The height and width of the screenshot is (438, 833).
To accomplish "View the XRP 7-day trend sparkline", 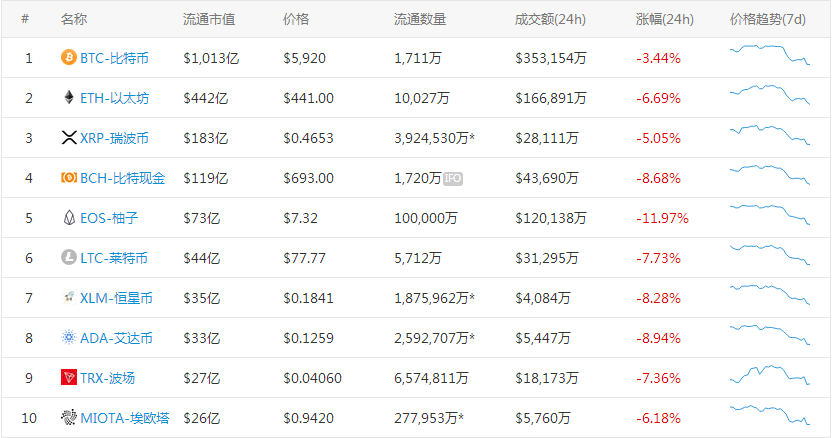I will point(770,134).
